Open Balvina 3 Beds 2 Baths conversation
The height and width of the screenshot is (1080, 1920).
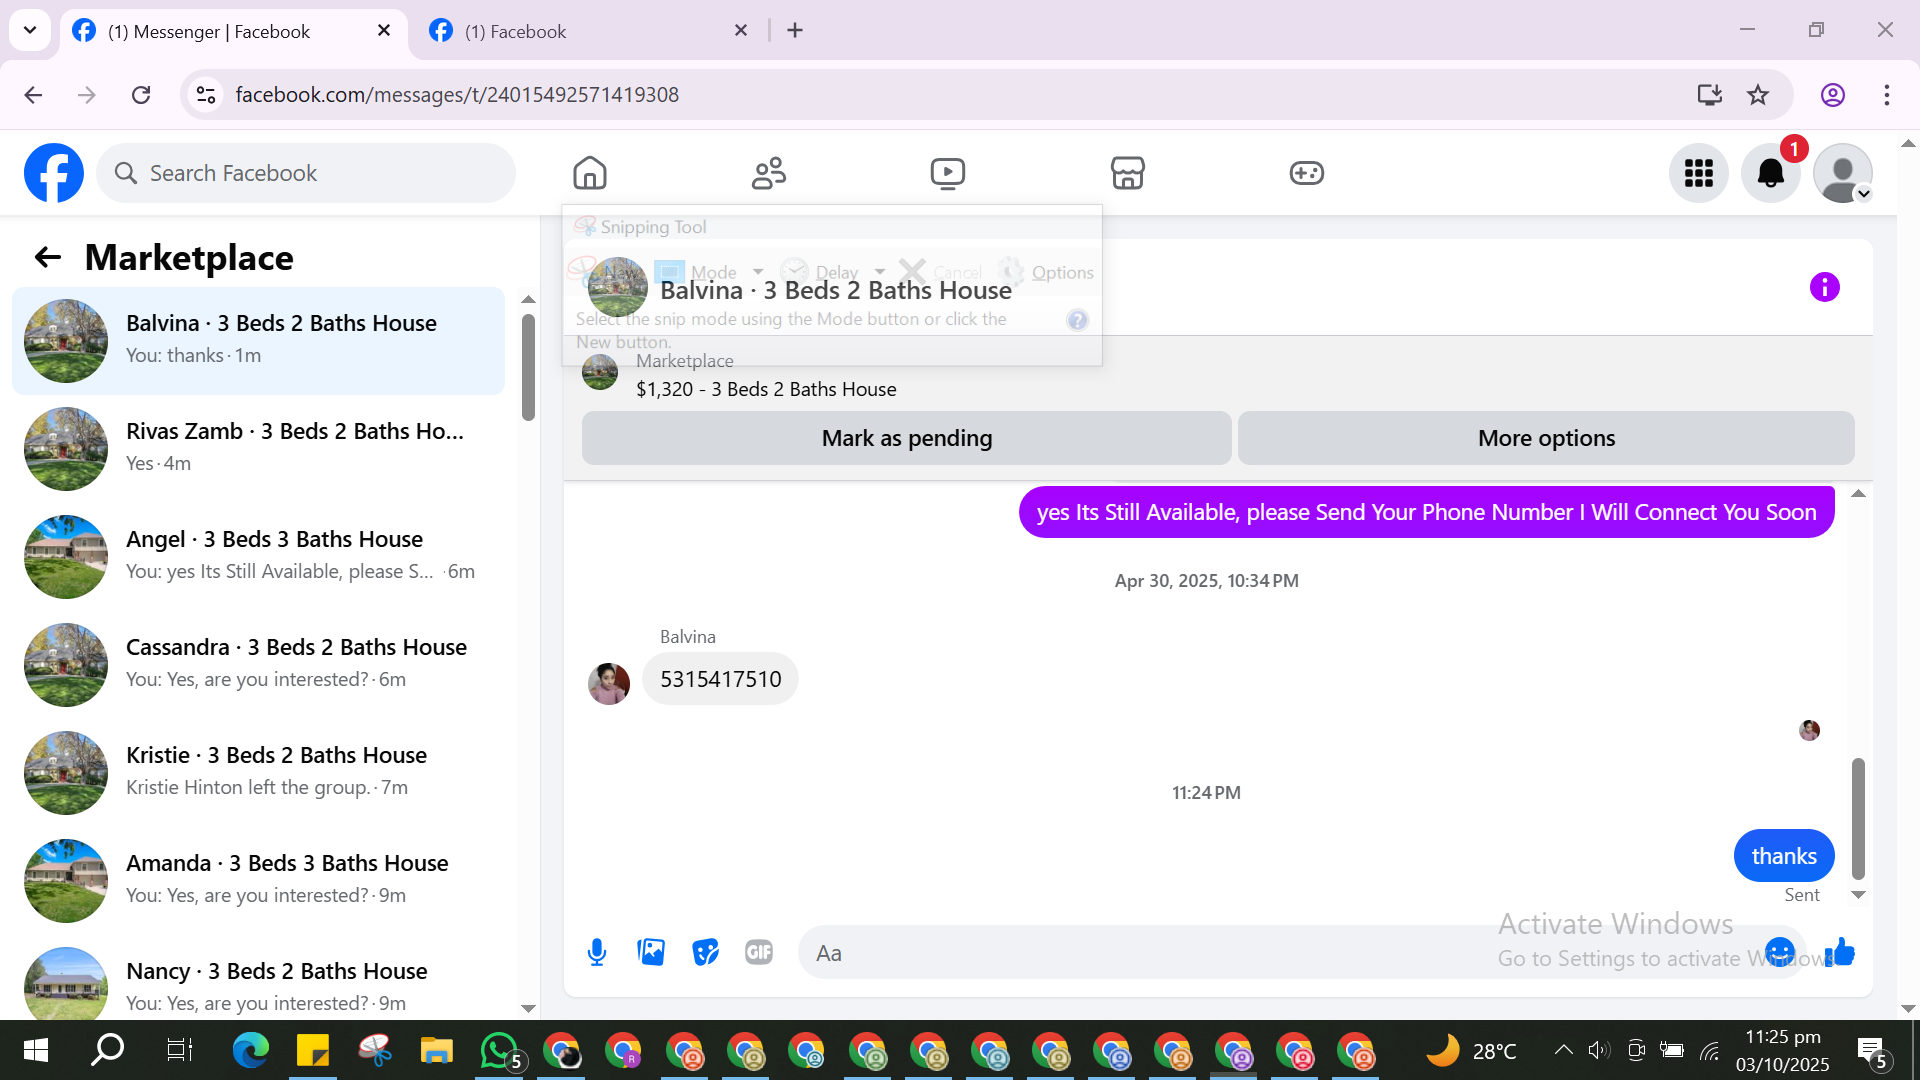258,341
